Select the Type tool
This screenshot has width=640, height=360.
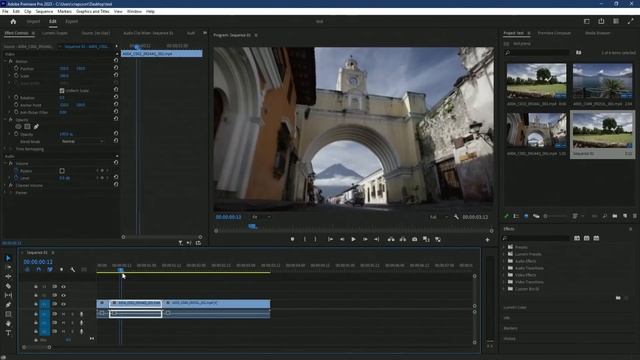pyautogui.click(x=8, y=333)
